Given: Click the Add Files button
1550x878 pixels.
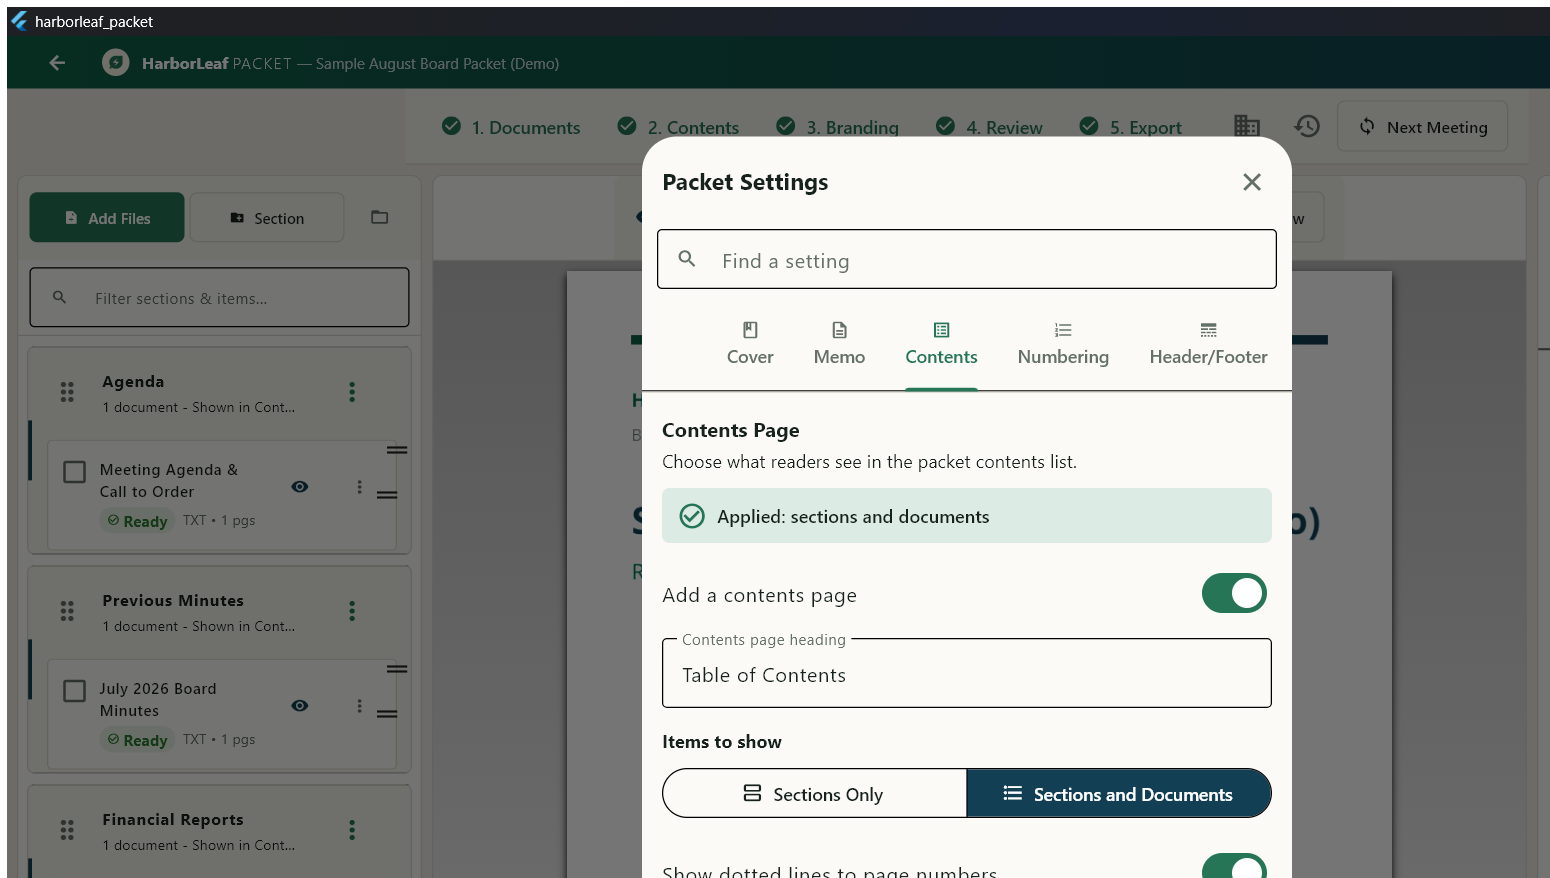Looking at the screenshot, I should pyautogui.click(x=107, y=218).
